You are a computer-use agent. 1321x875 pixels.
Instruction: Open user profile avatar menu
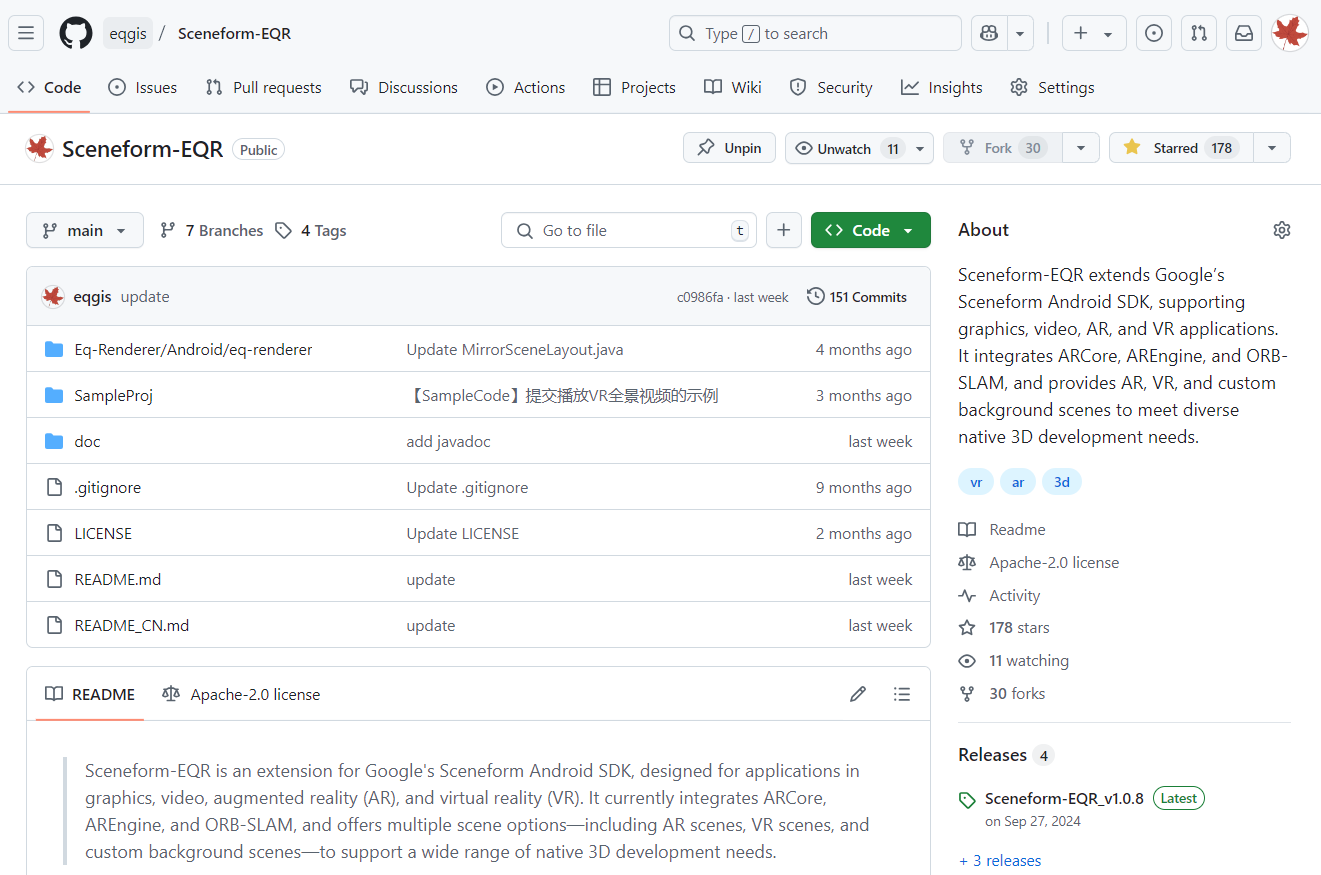coord(1290,33)
